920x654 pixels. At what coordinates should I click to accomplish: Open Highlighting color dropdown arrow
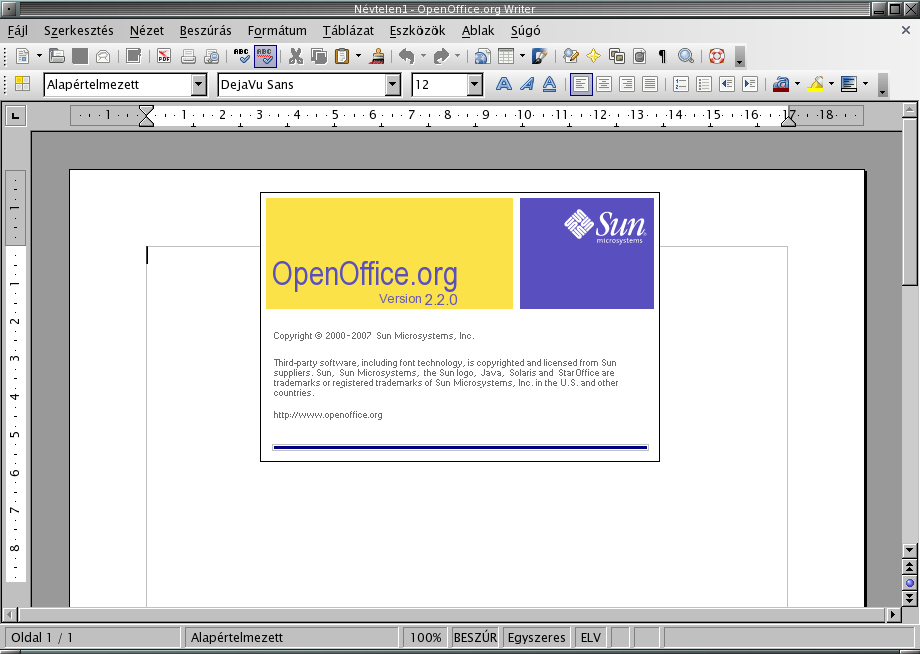pos(831,84)
